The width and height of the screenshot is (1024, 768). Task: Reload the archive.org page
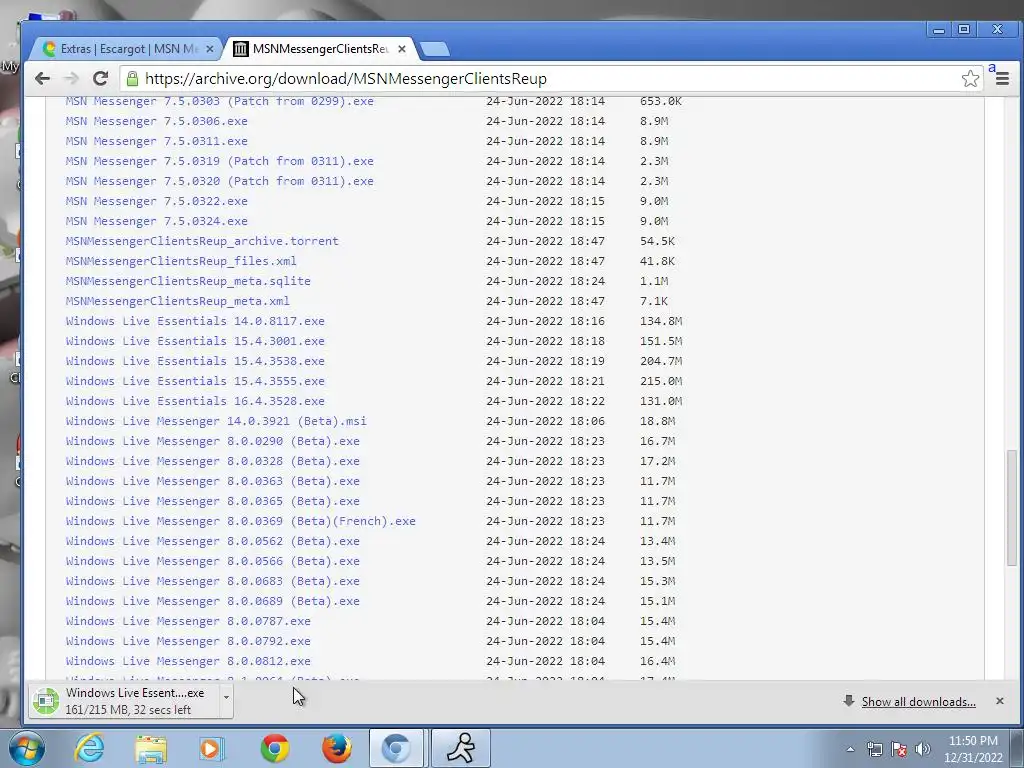(x=100, y=79)
